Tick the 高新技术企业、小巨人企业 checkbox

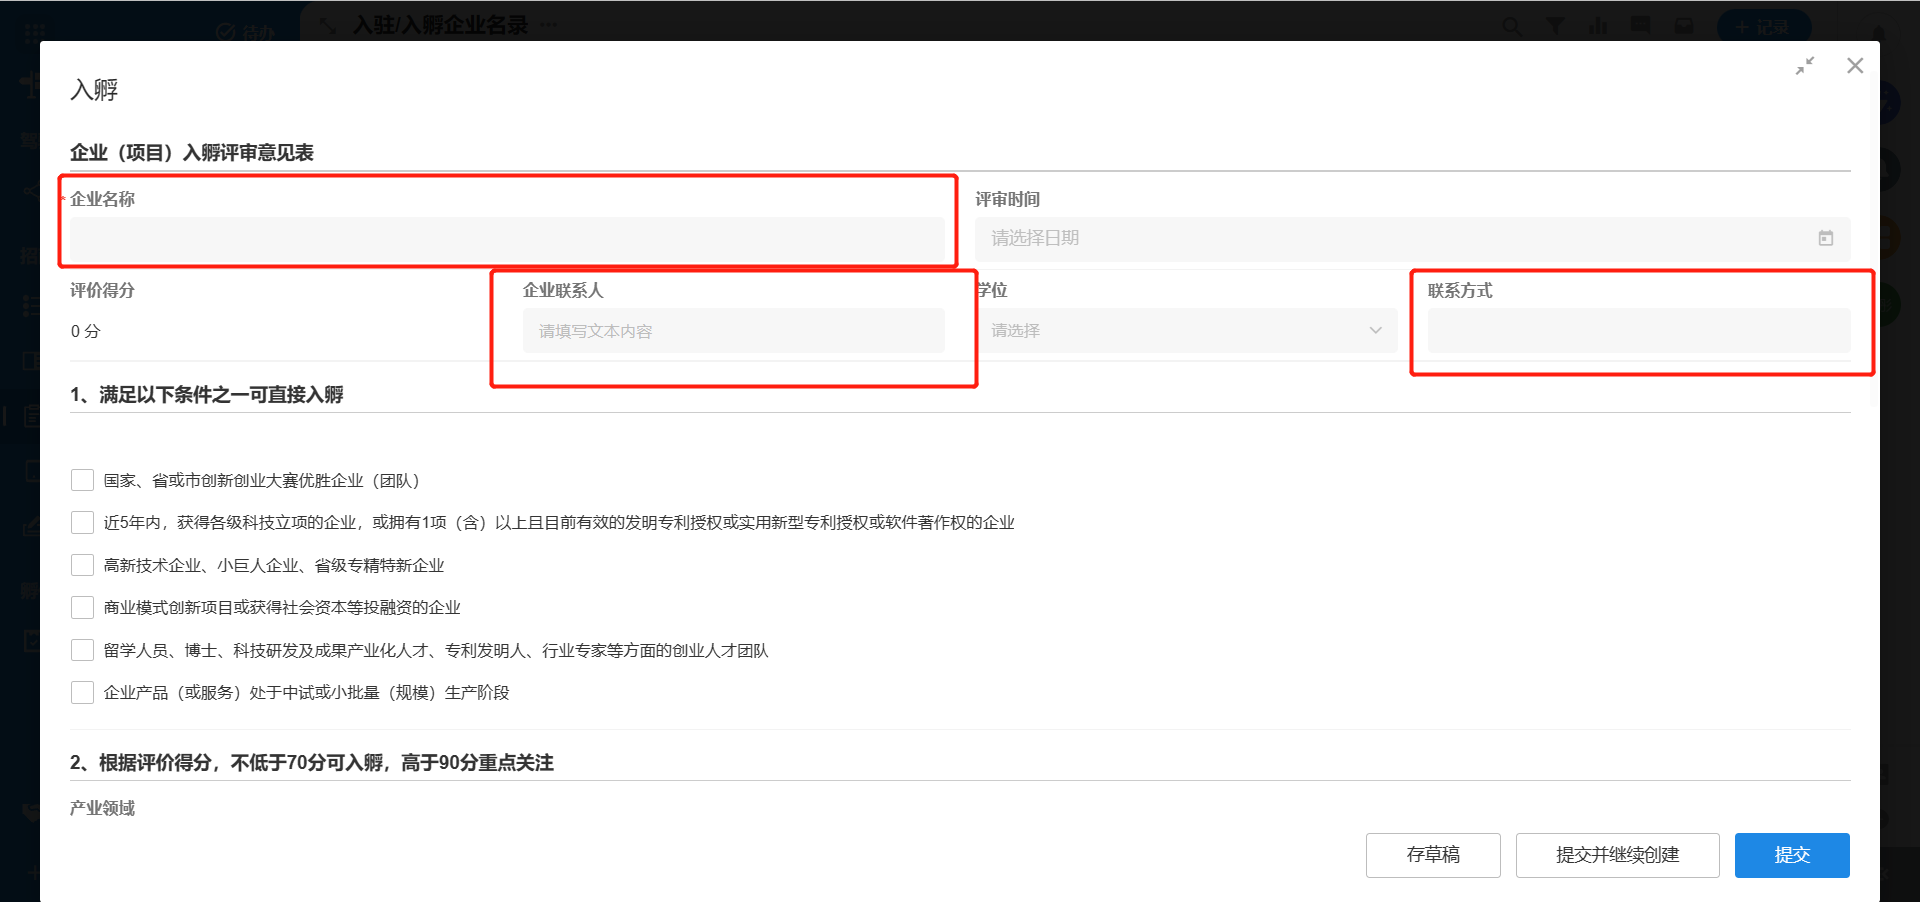(83, 565)
